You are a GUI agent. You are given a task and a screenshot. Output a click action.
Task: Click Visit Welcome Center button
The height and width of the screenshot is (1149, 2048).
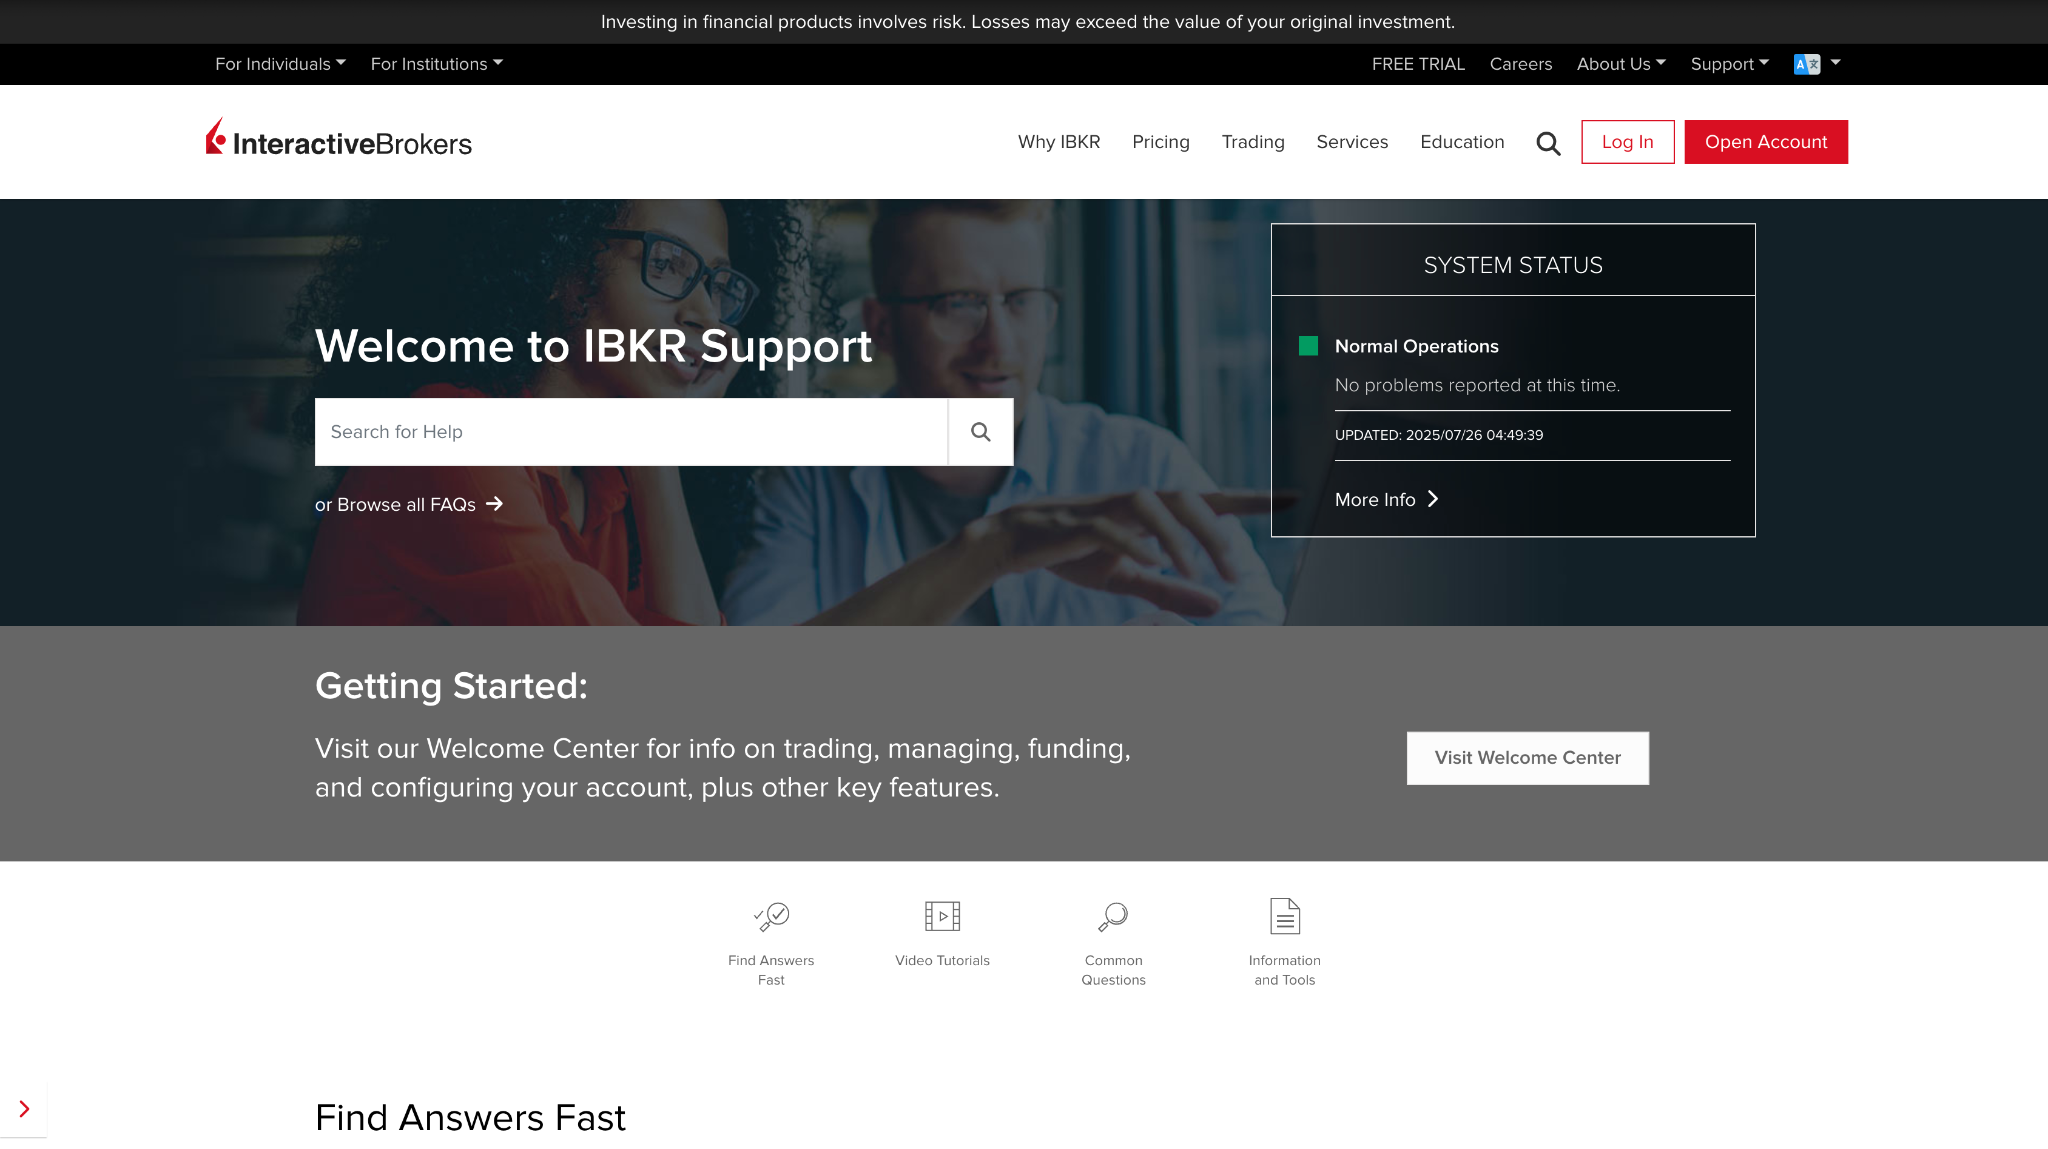(1528, 758)
